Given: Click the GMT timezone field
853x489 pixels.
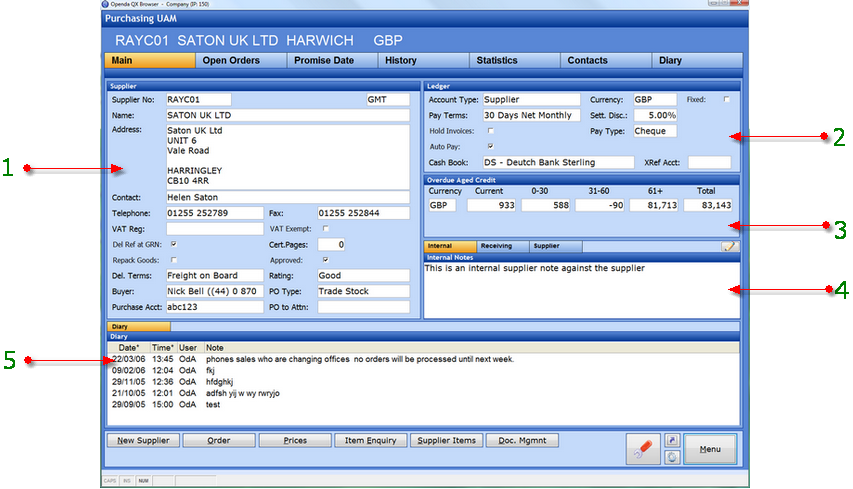Looking at the screenshot, I should (388, 100).
